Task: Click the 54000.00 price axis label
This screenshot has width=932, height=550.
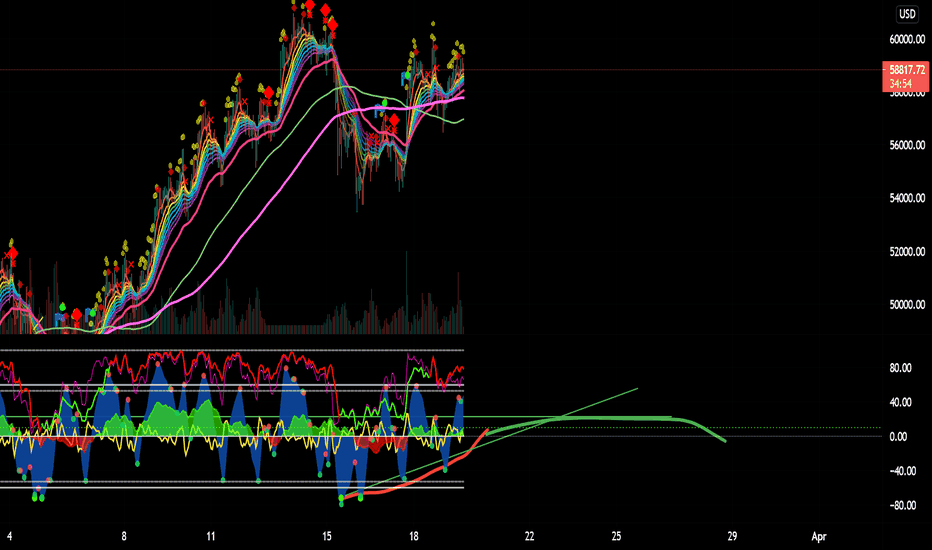Action: 907,198
